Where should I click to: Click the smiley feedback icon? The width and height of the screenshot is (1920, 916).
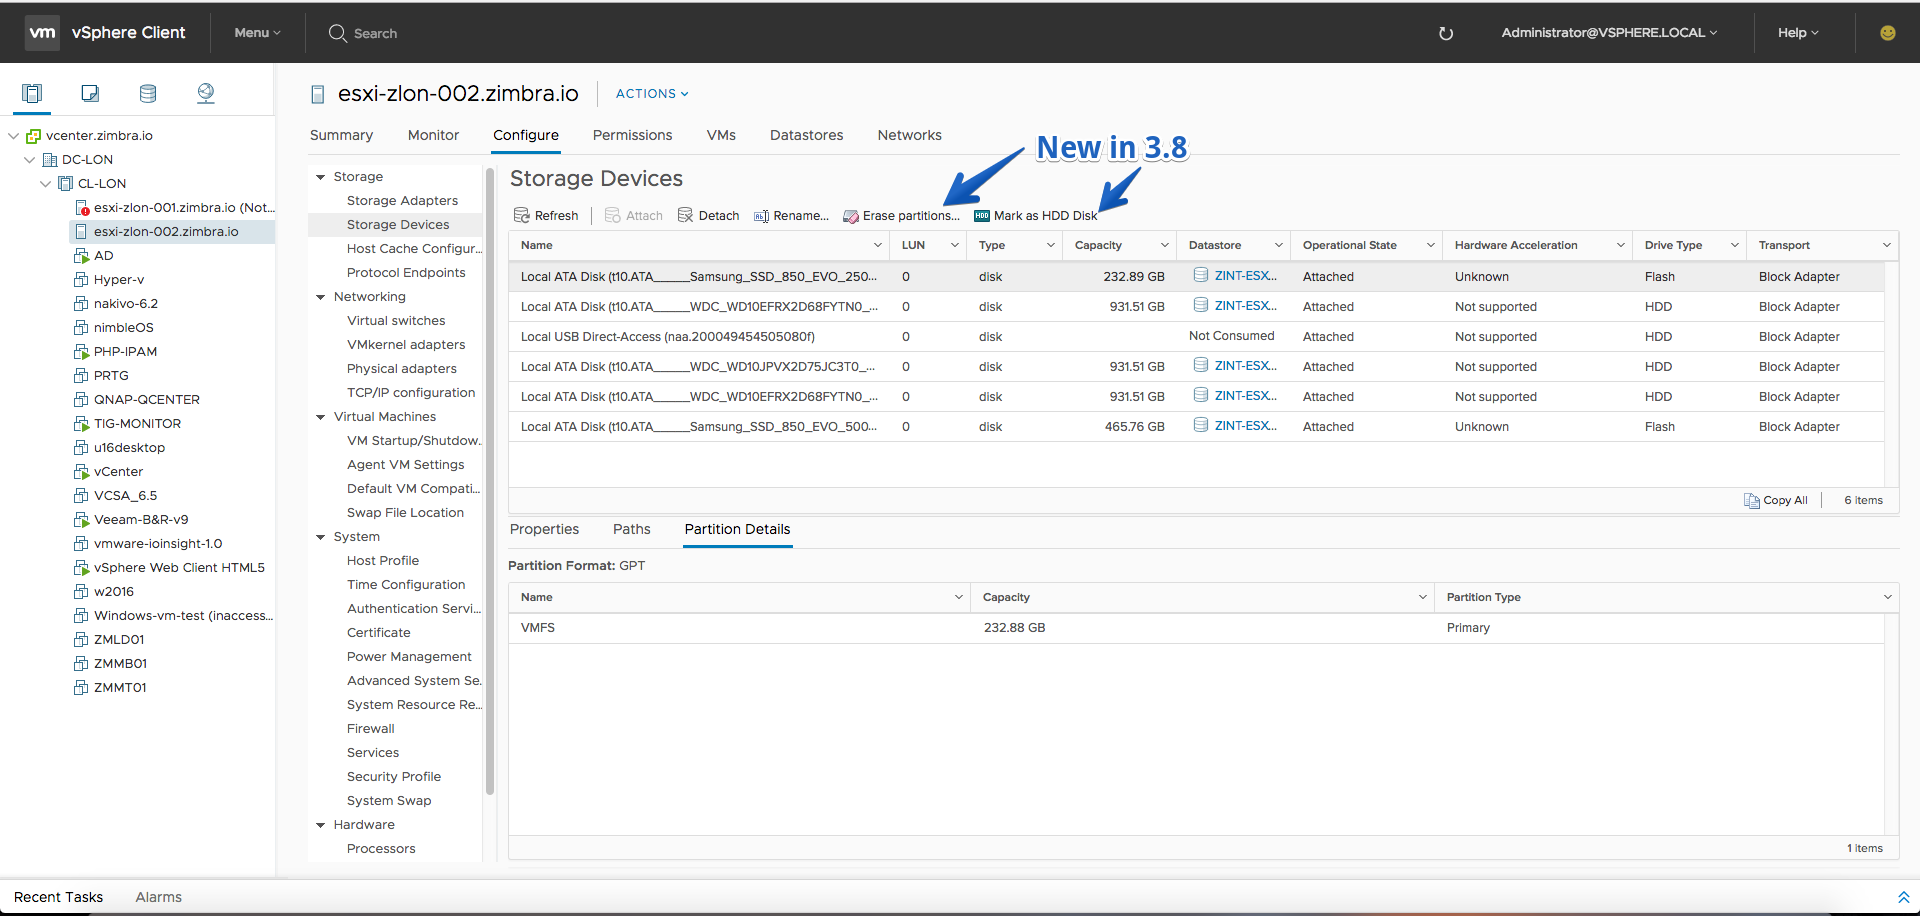click(x=1888, y=33)
